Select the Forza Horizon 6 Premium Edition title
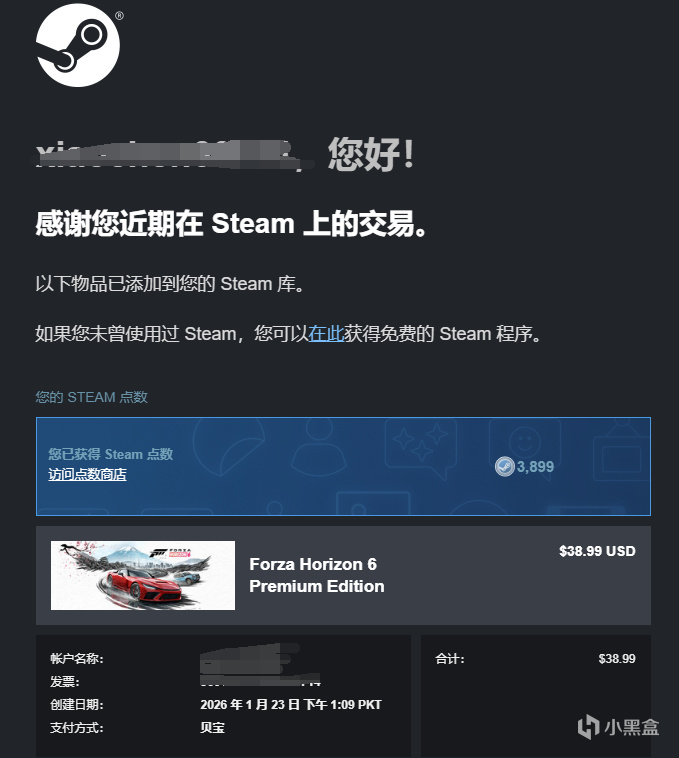Viewport: 679px width, 758px height. 317,575
